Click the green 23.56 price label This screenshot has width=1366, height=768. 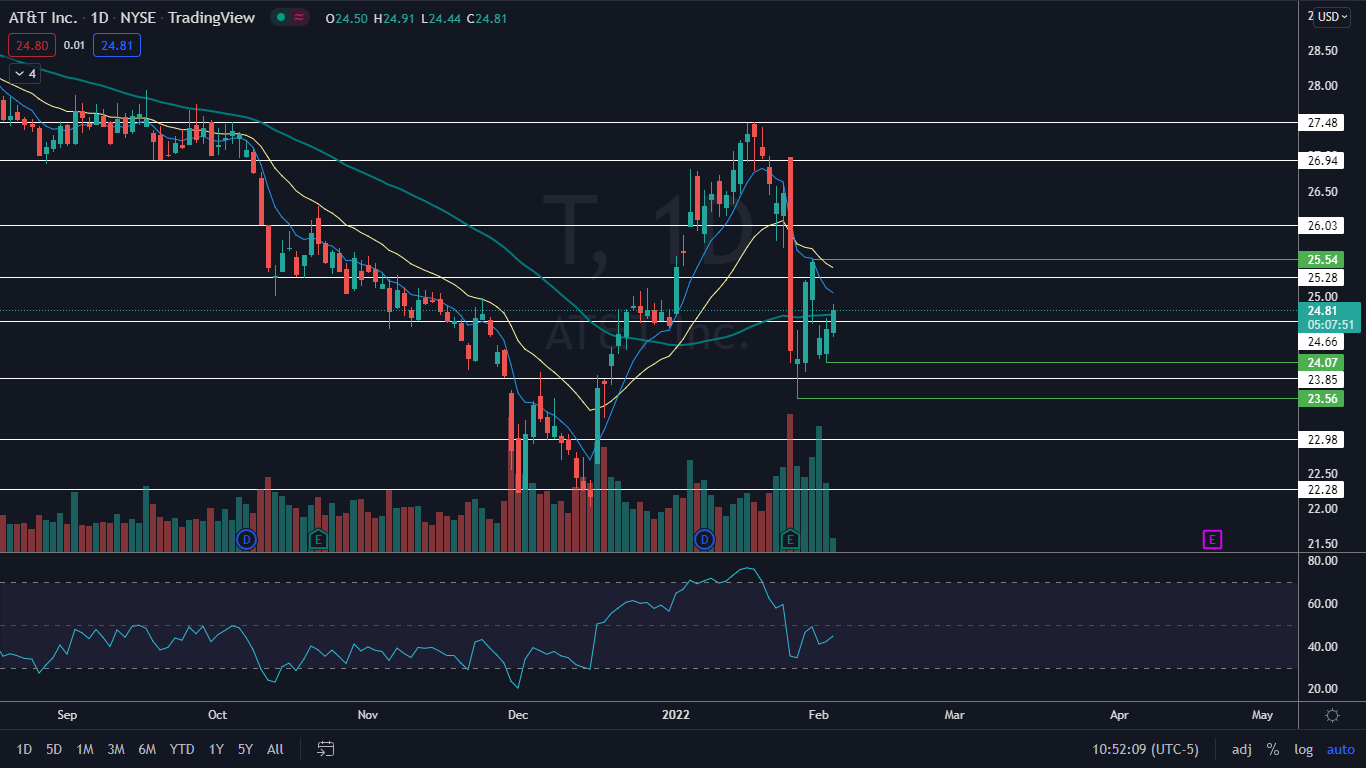(1323, 398)
